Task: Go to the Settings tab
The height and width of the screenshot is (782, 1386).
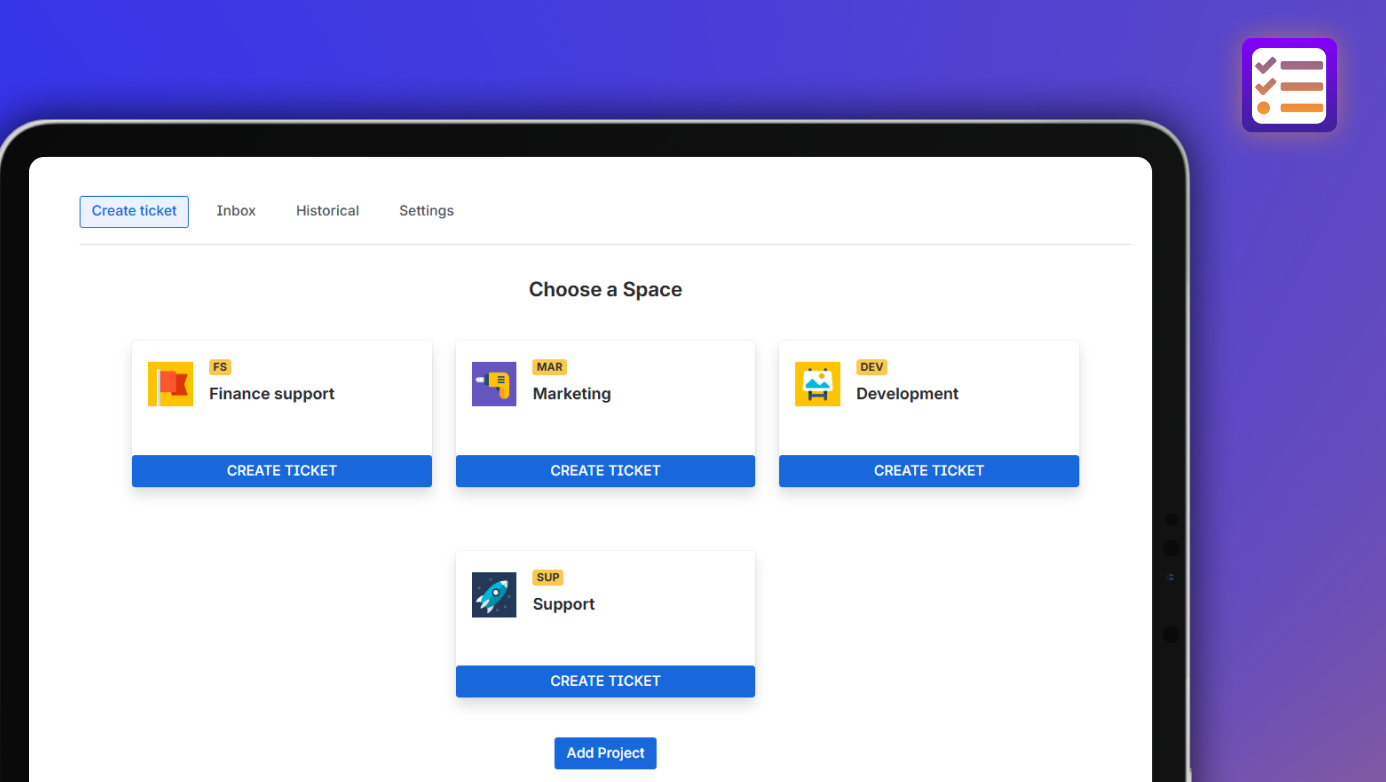Action: pos(426,211)
